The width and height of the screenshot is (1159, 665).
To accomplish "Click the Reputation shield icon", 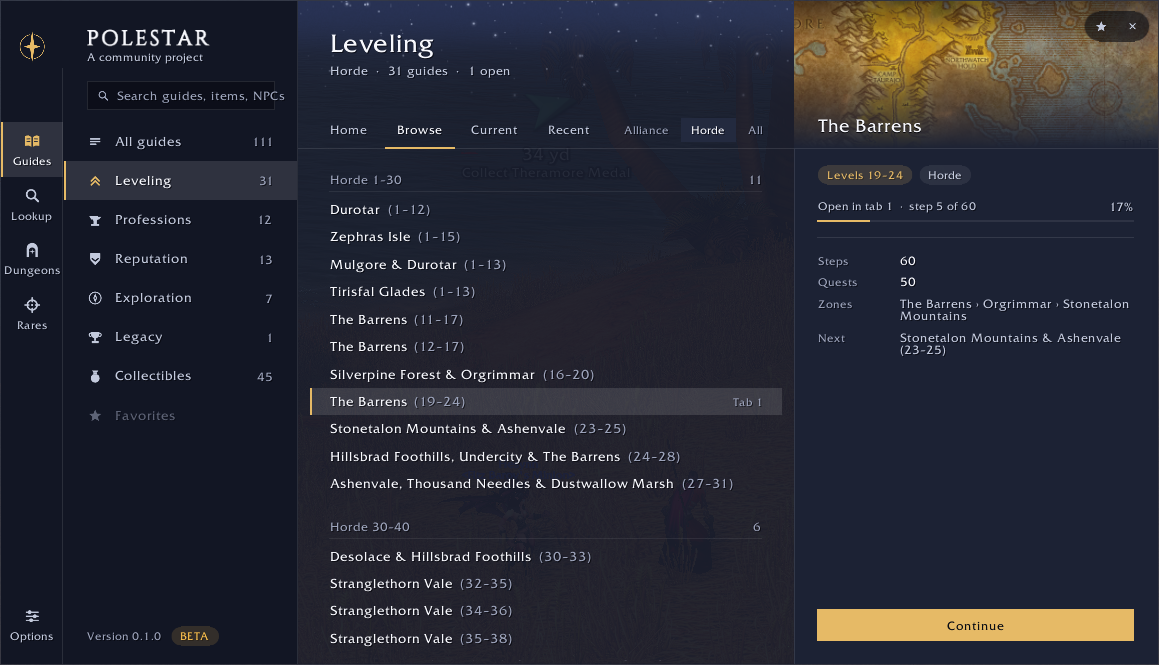I will pyautogui.click(x=95, y=259).
